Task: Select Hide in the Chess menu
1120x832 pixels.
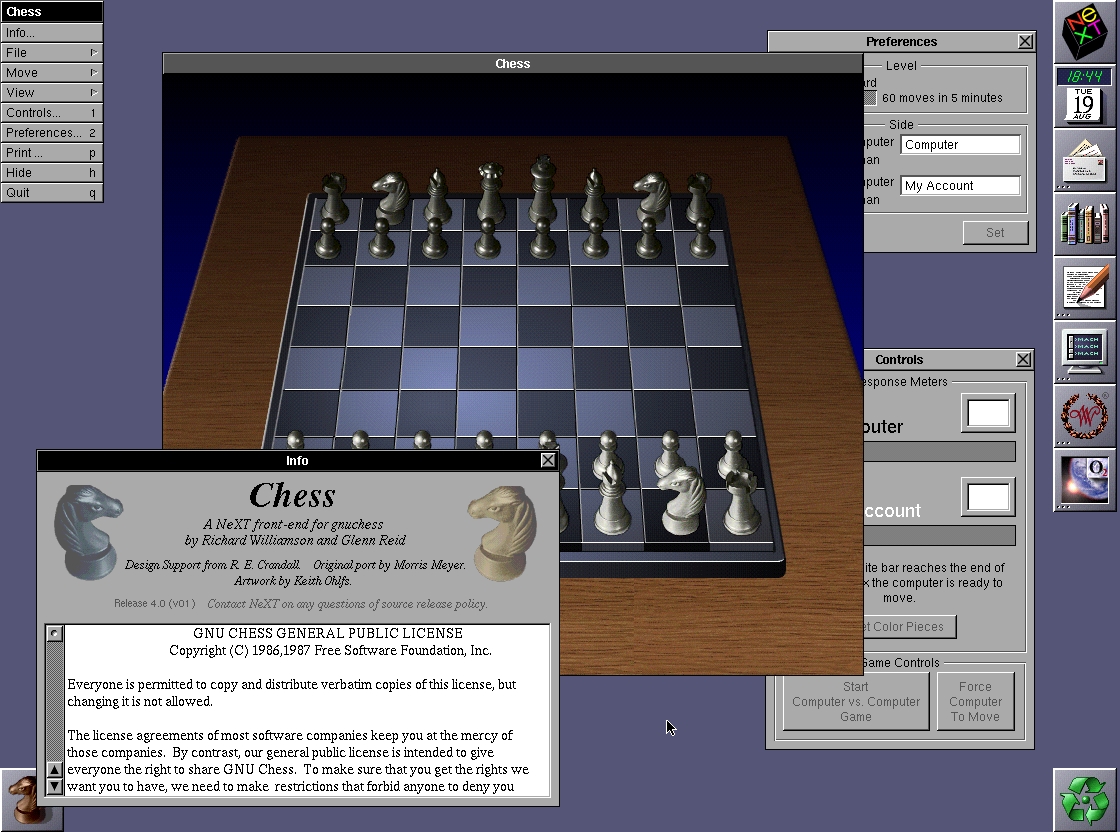Action: point(51,173)
